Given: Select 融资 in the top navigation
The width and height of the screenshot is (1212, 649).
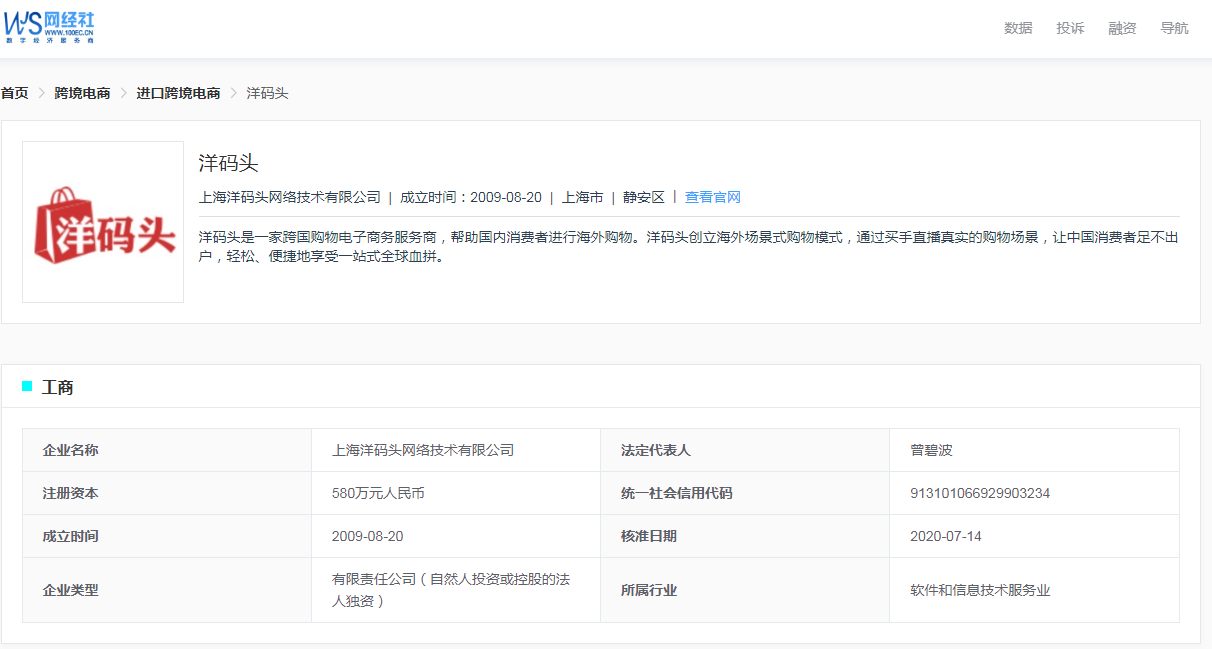Looking at the screenshot, I should tap(1122, 28).
